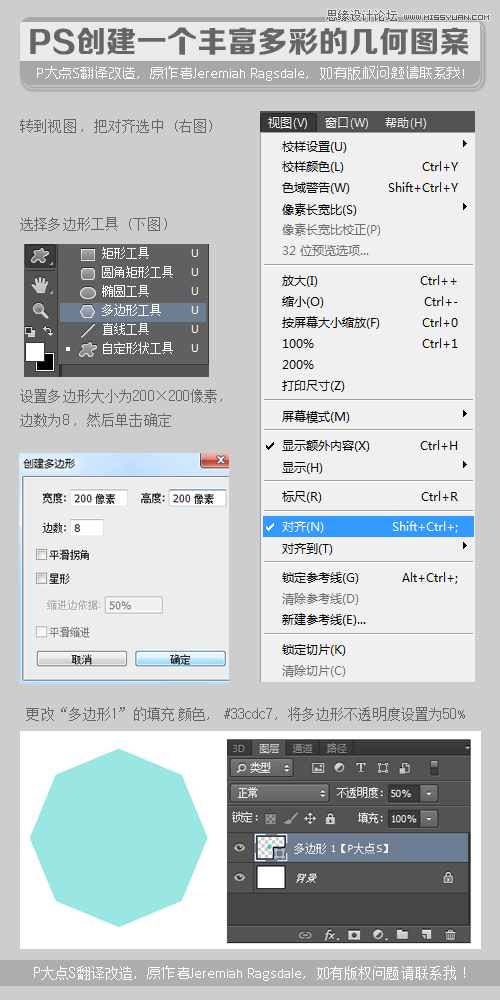Image resolution: width=500 pixels, height=1000 pixels.
Task: Select the Zoom magnifier tool
Action: pyautogui.click(x=40, y=311)
